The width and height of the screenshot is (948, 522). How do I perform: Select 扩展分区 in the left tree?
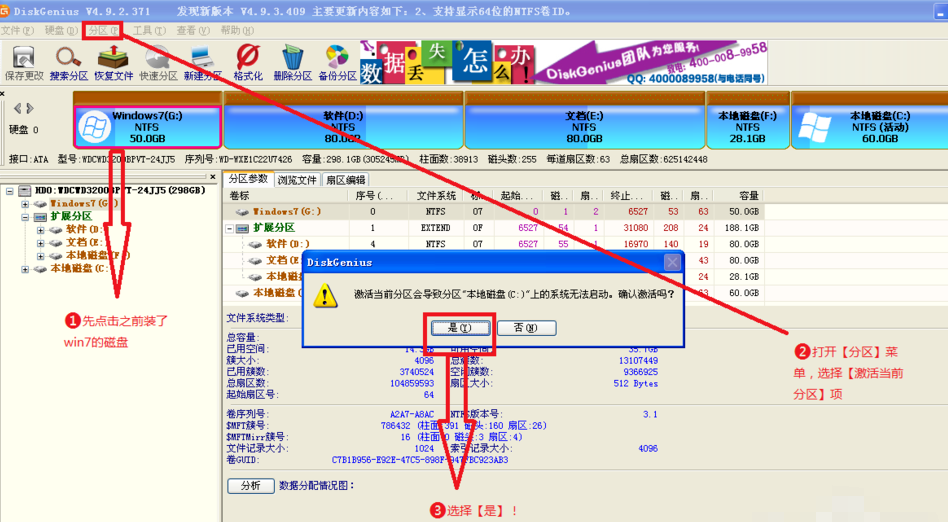click(x=71, y=217)
